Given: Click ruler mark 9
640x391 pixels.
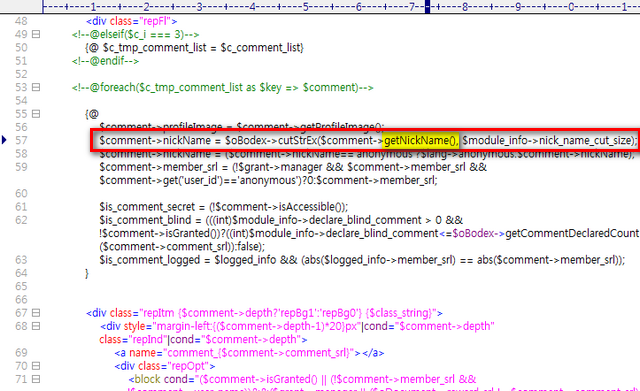Looking at the screenshot, I should [518, 7].
